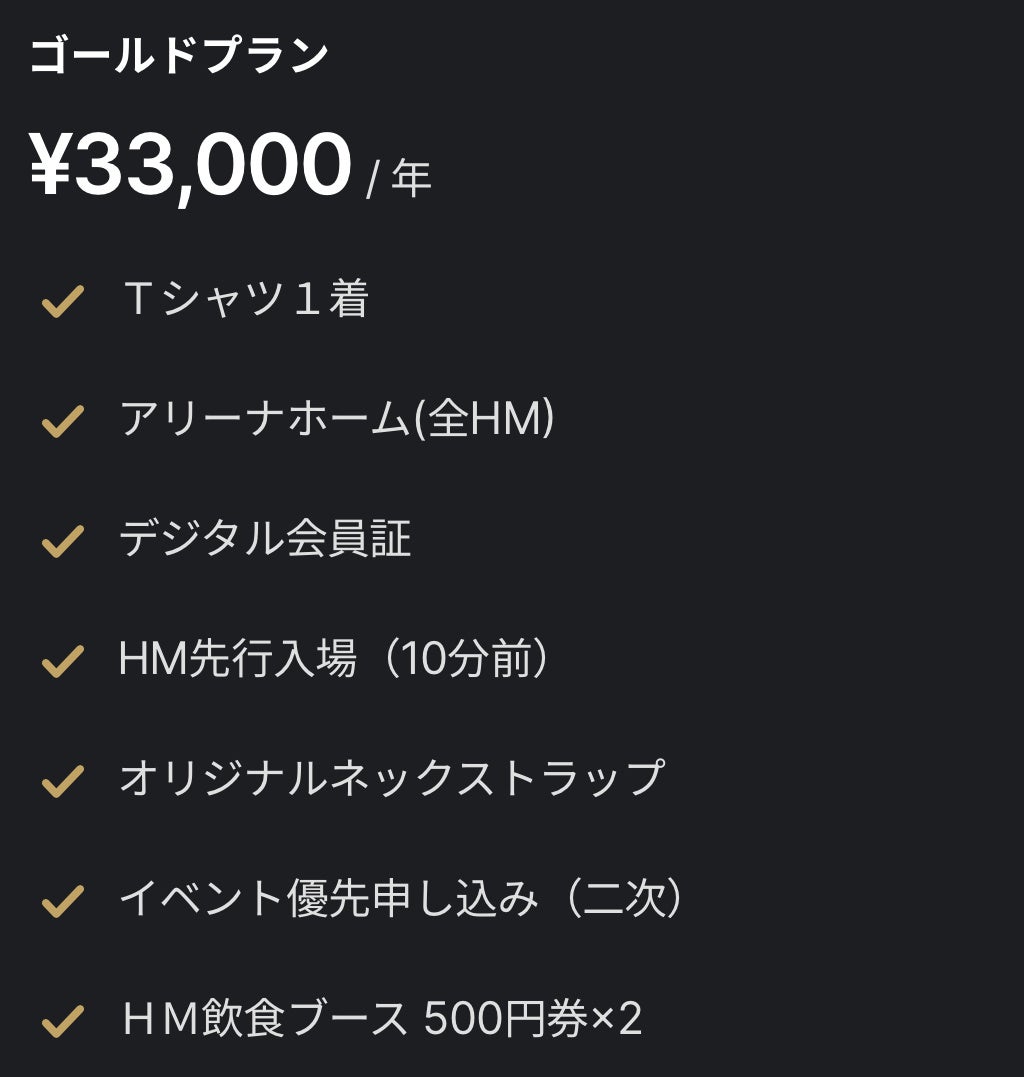
Task: Tap the checkmark beside HM先行入場
Action: tap(62, 661)
